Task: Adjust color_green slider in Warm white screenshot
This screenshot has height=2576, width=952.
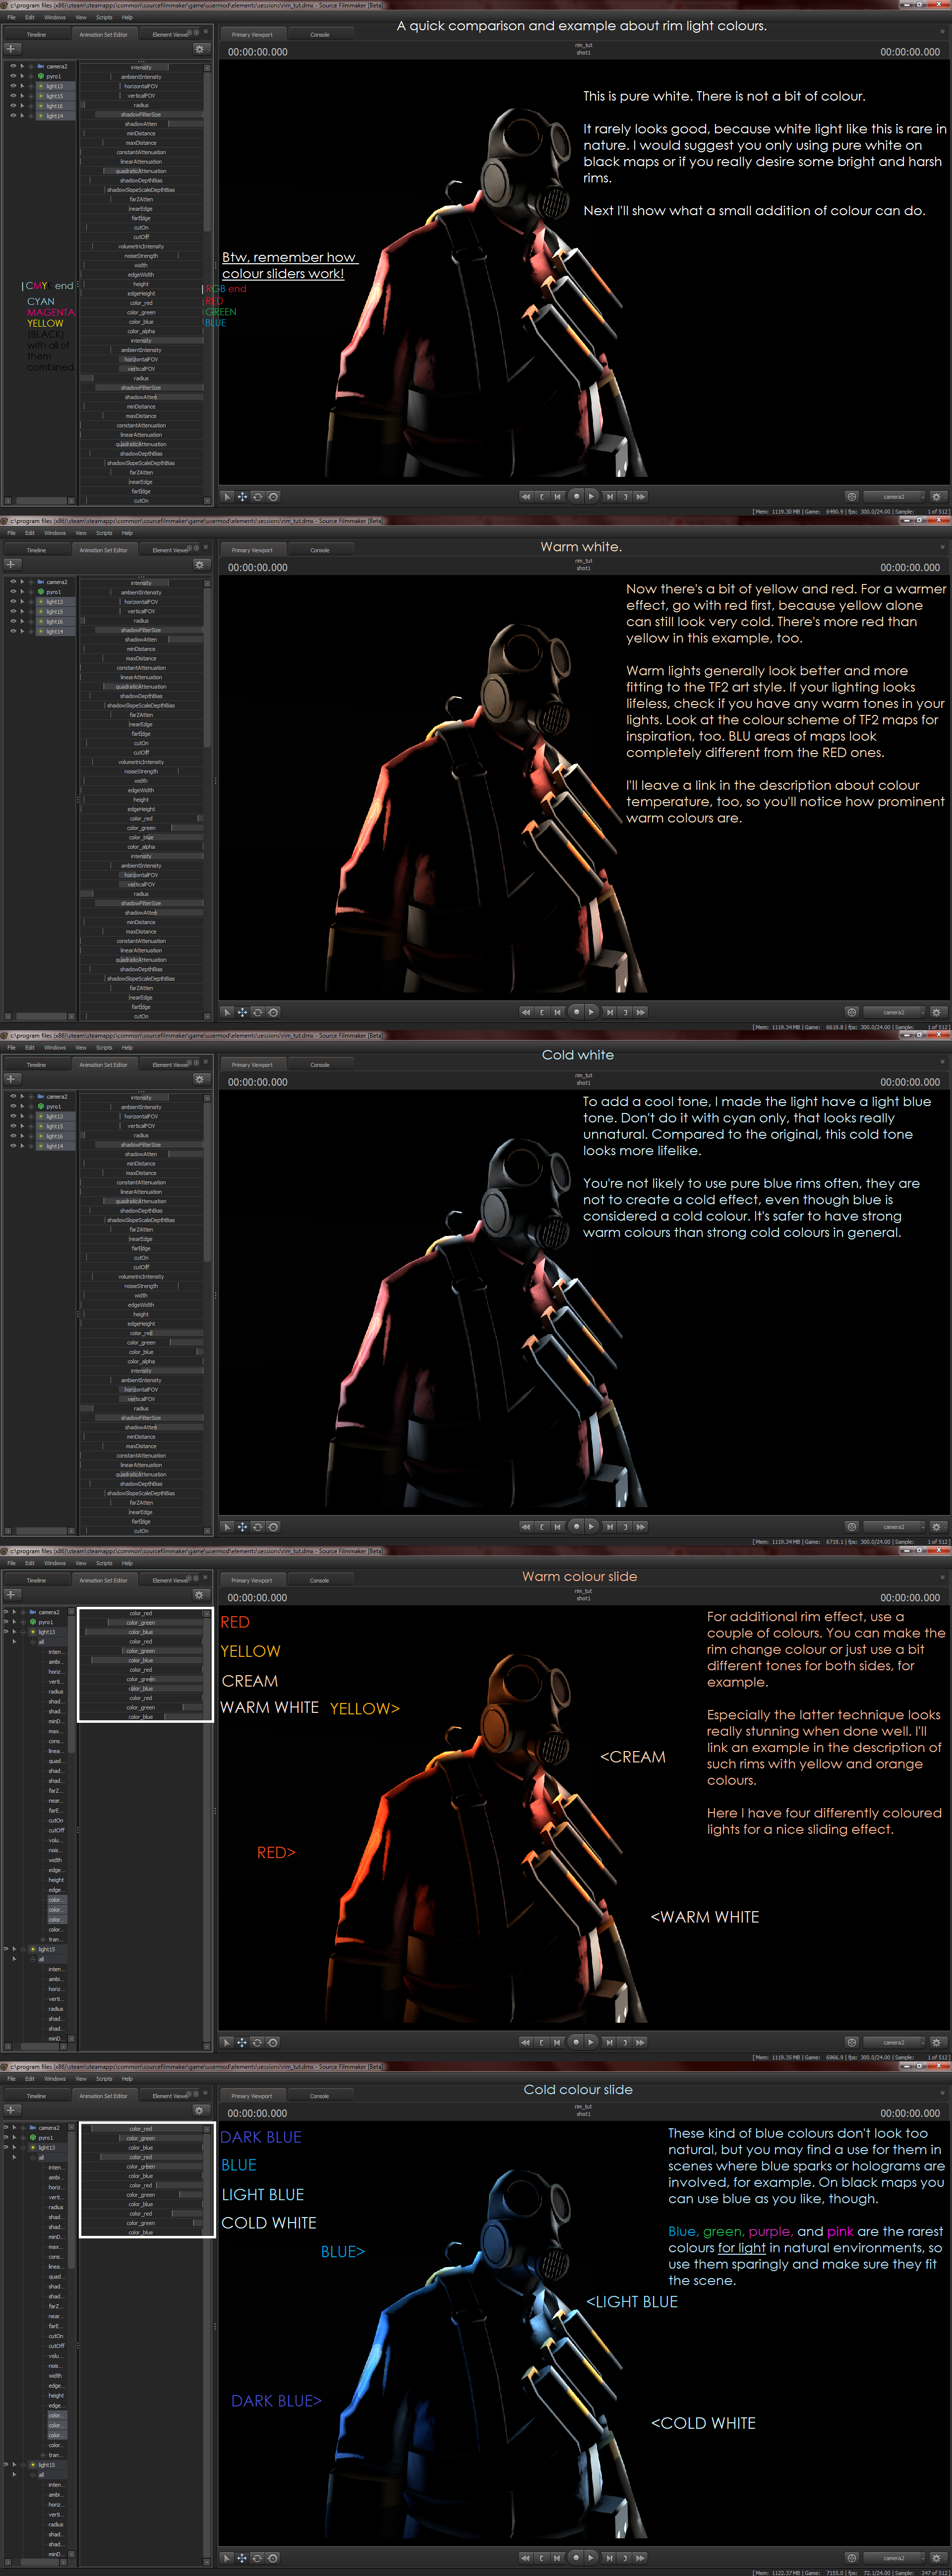Action: (x=141, y=828)
